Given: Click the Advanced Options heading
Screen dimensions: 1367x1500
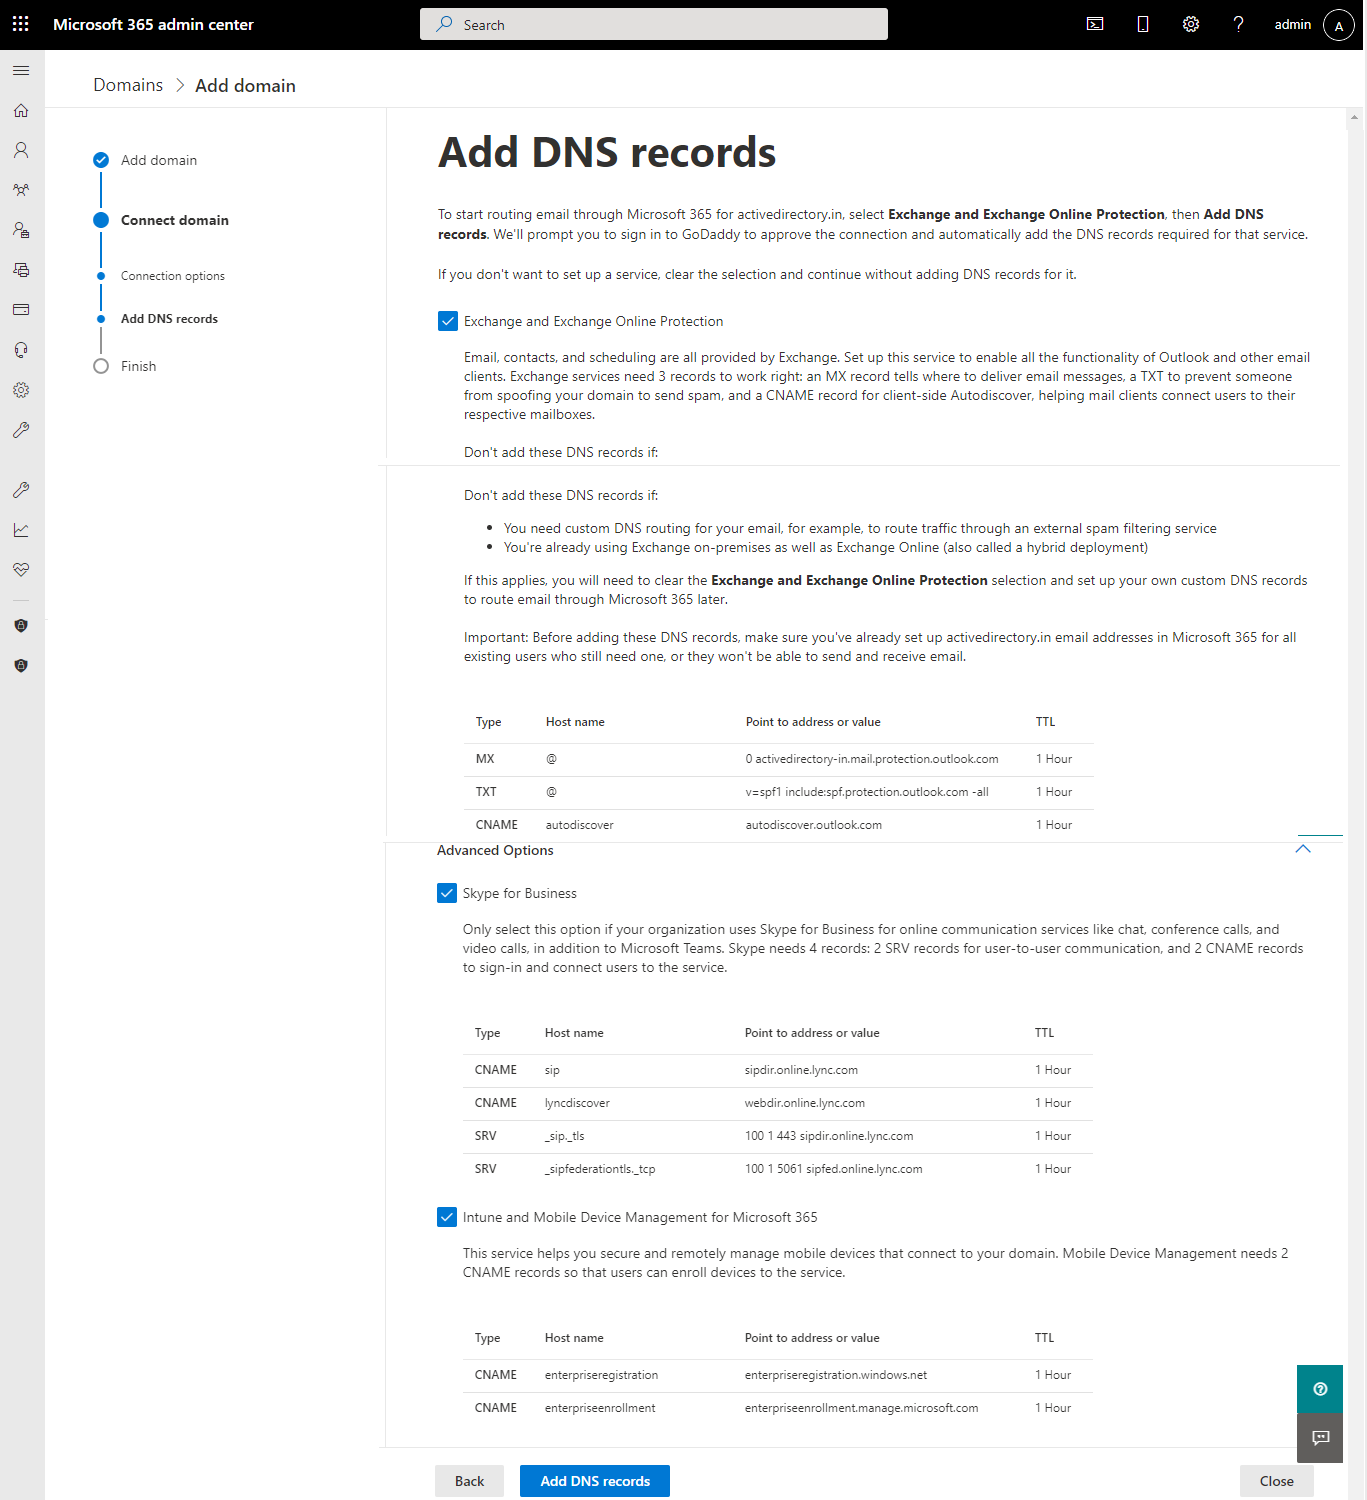Looking at the screenshot, I should (495, 850).
